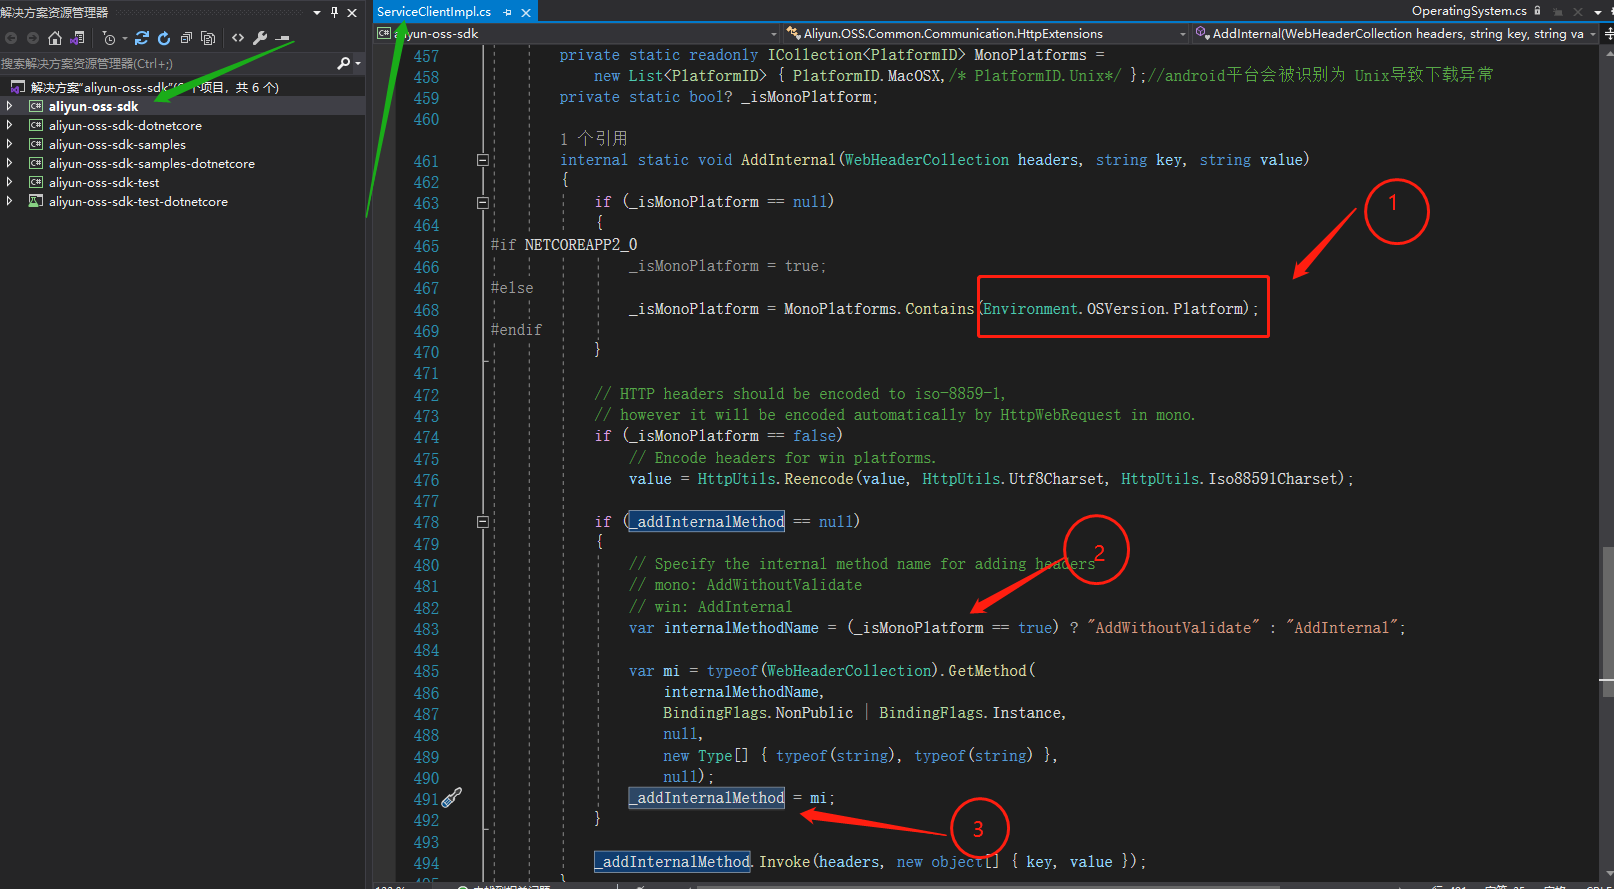Toggle auto-hide pin for Solution Explorer
The width and height of the screenshot is (1614, 889).
click(334, 13)
